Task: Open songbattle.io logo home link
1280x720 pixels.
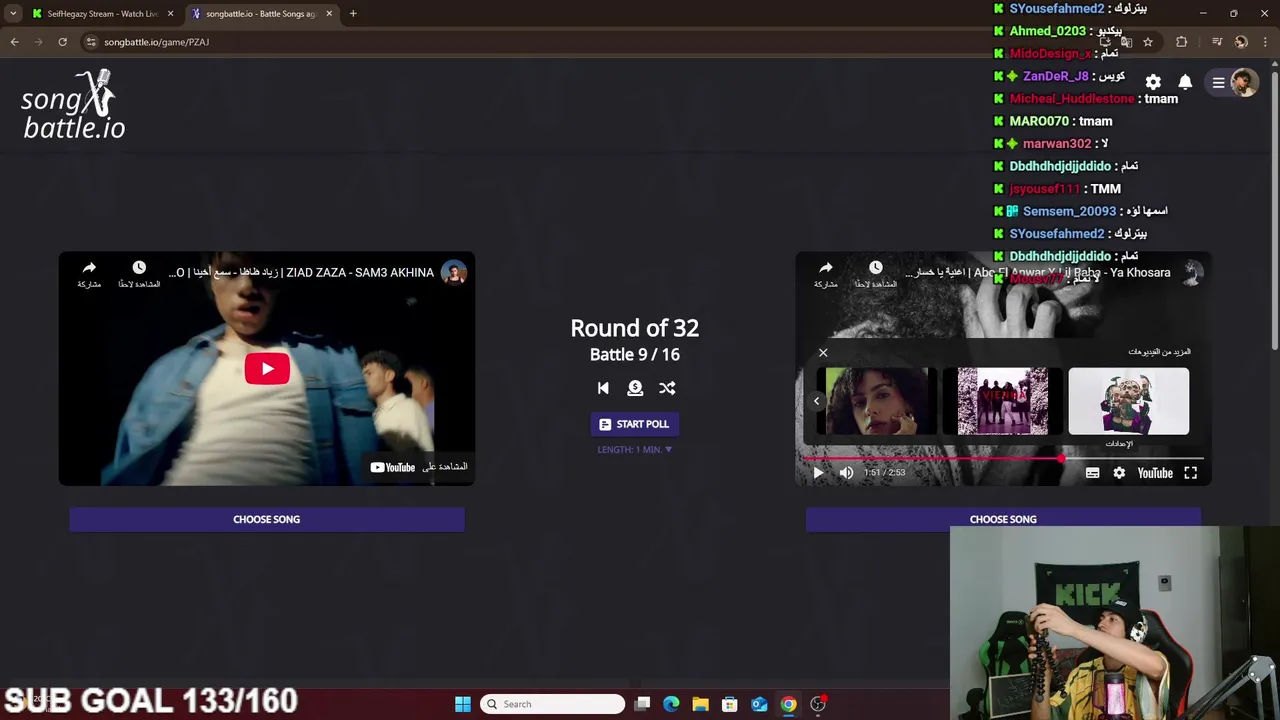Action: pos(73,104)
